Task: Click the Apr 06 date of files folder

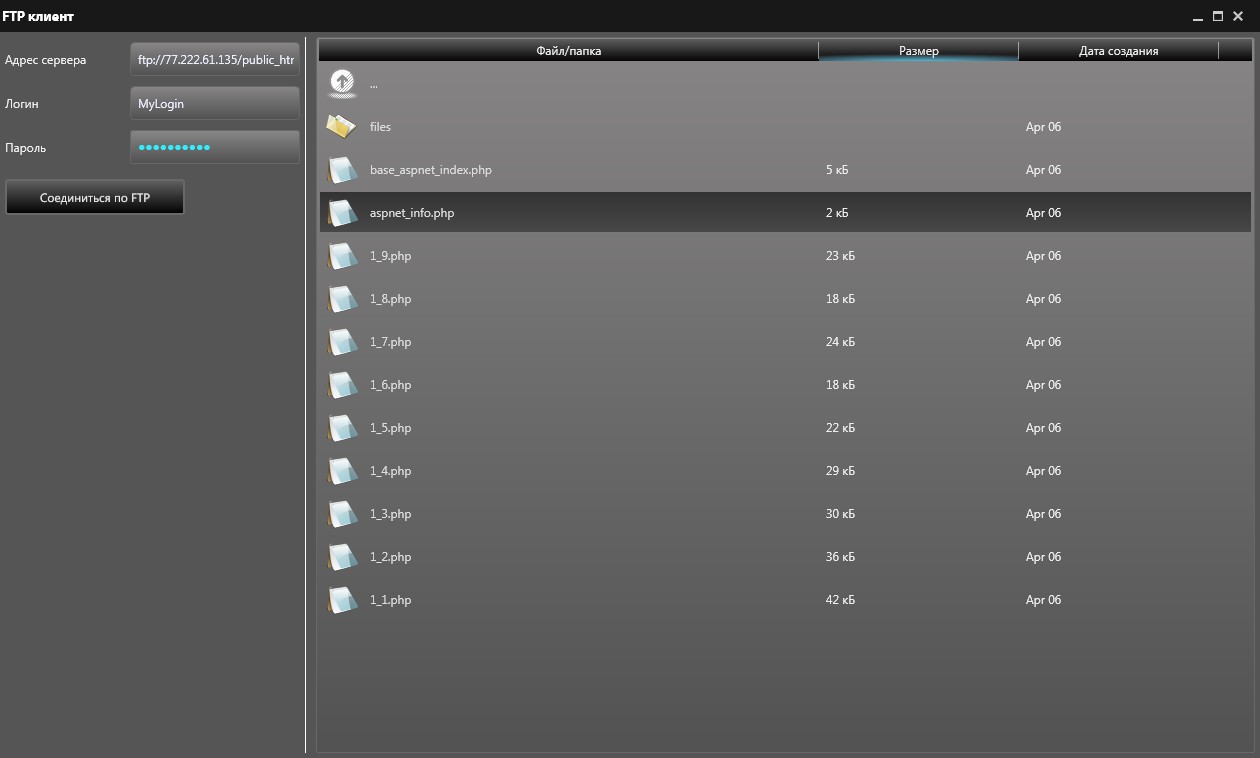Action: coord(1043,127)
